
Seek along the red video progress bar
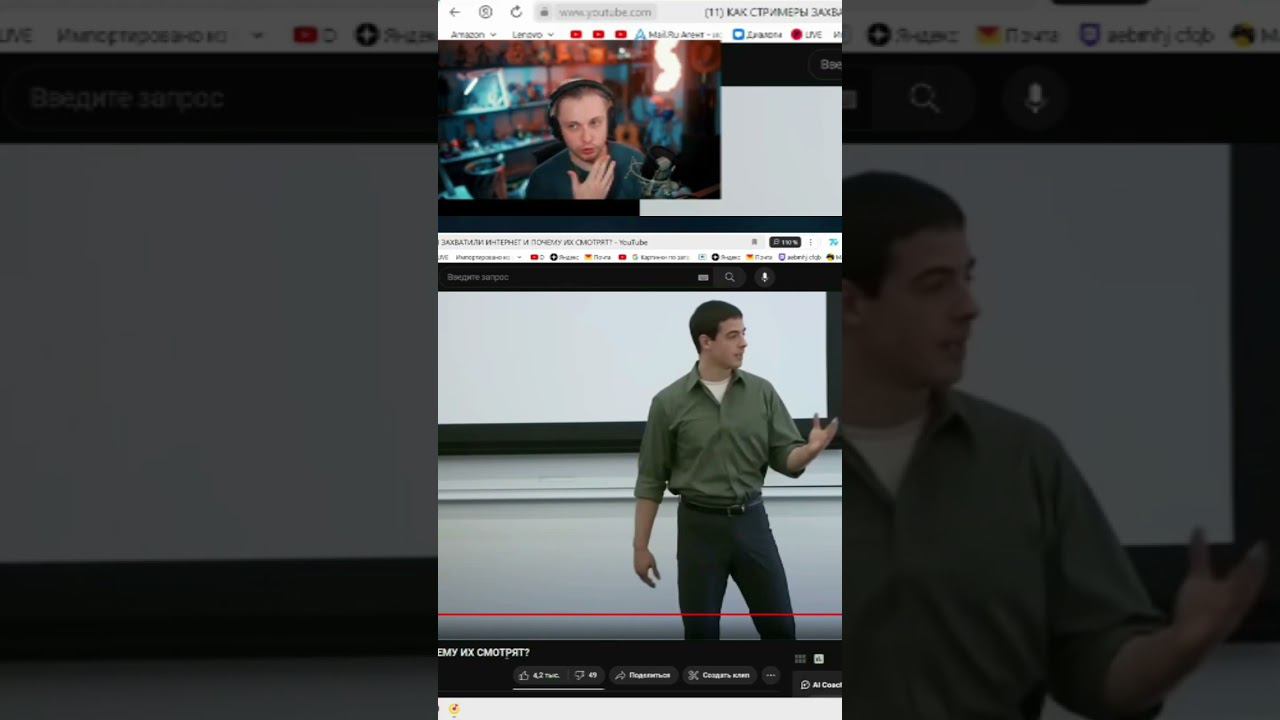[640, 615]
